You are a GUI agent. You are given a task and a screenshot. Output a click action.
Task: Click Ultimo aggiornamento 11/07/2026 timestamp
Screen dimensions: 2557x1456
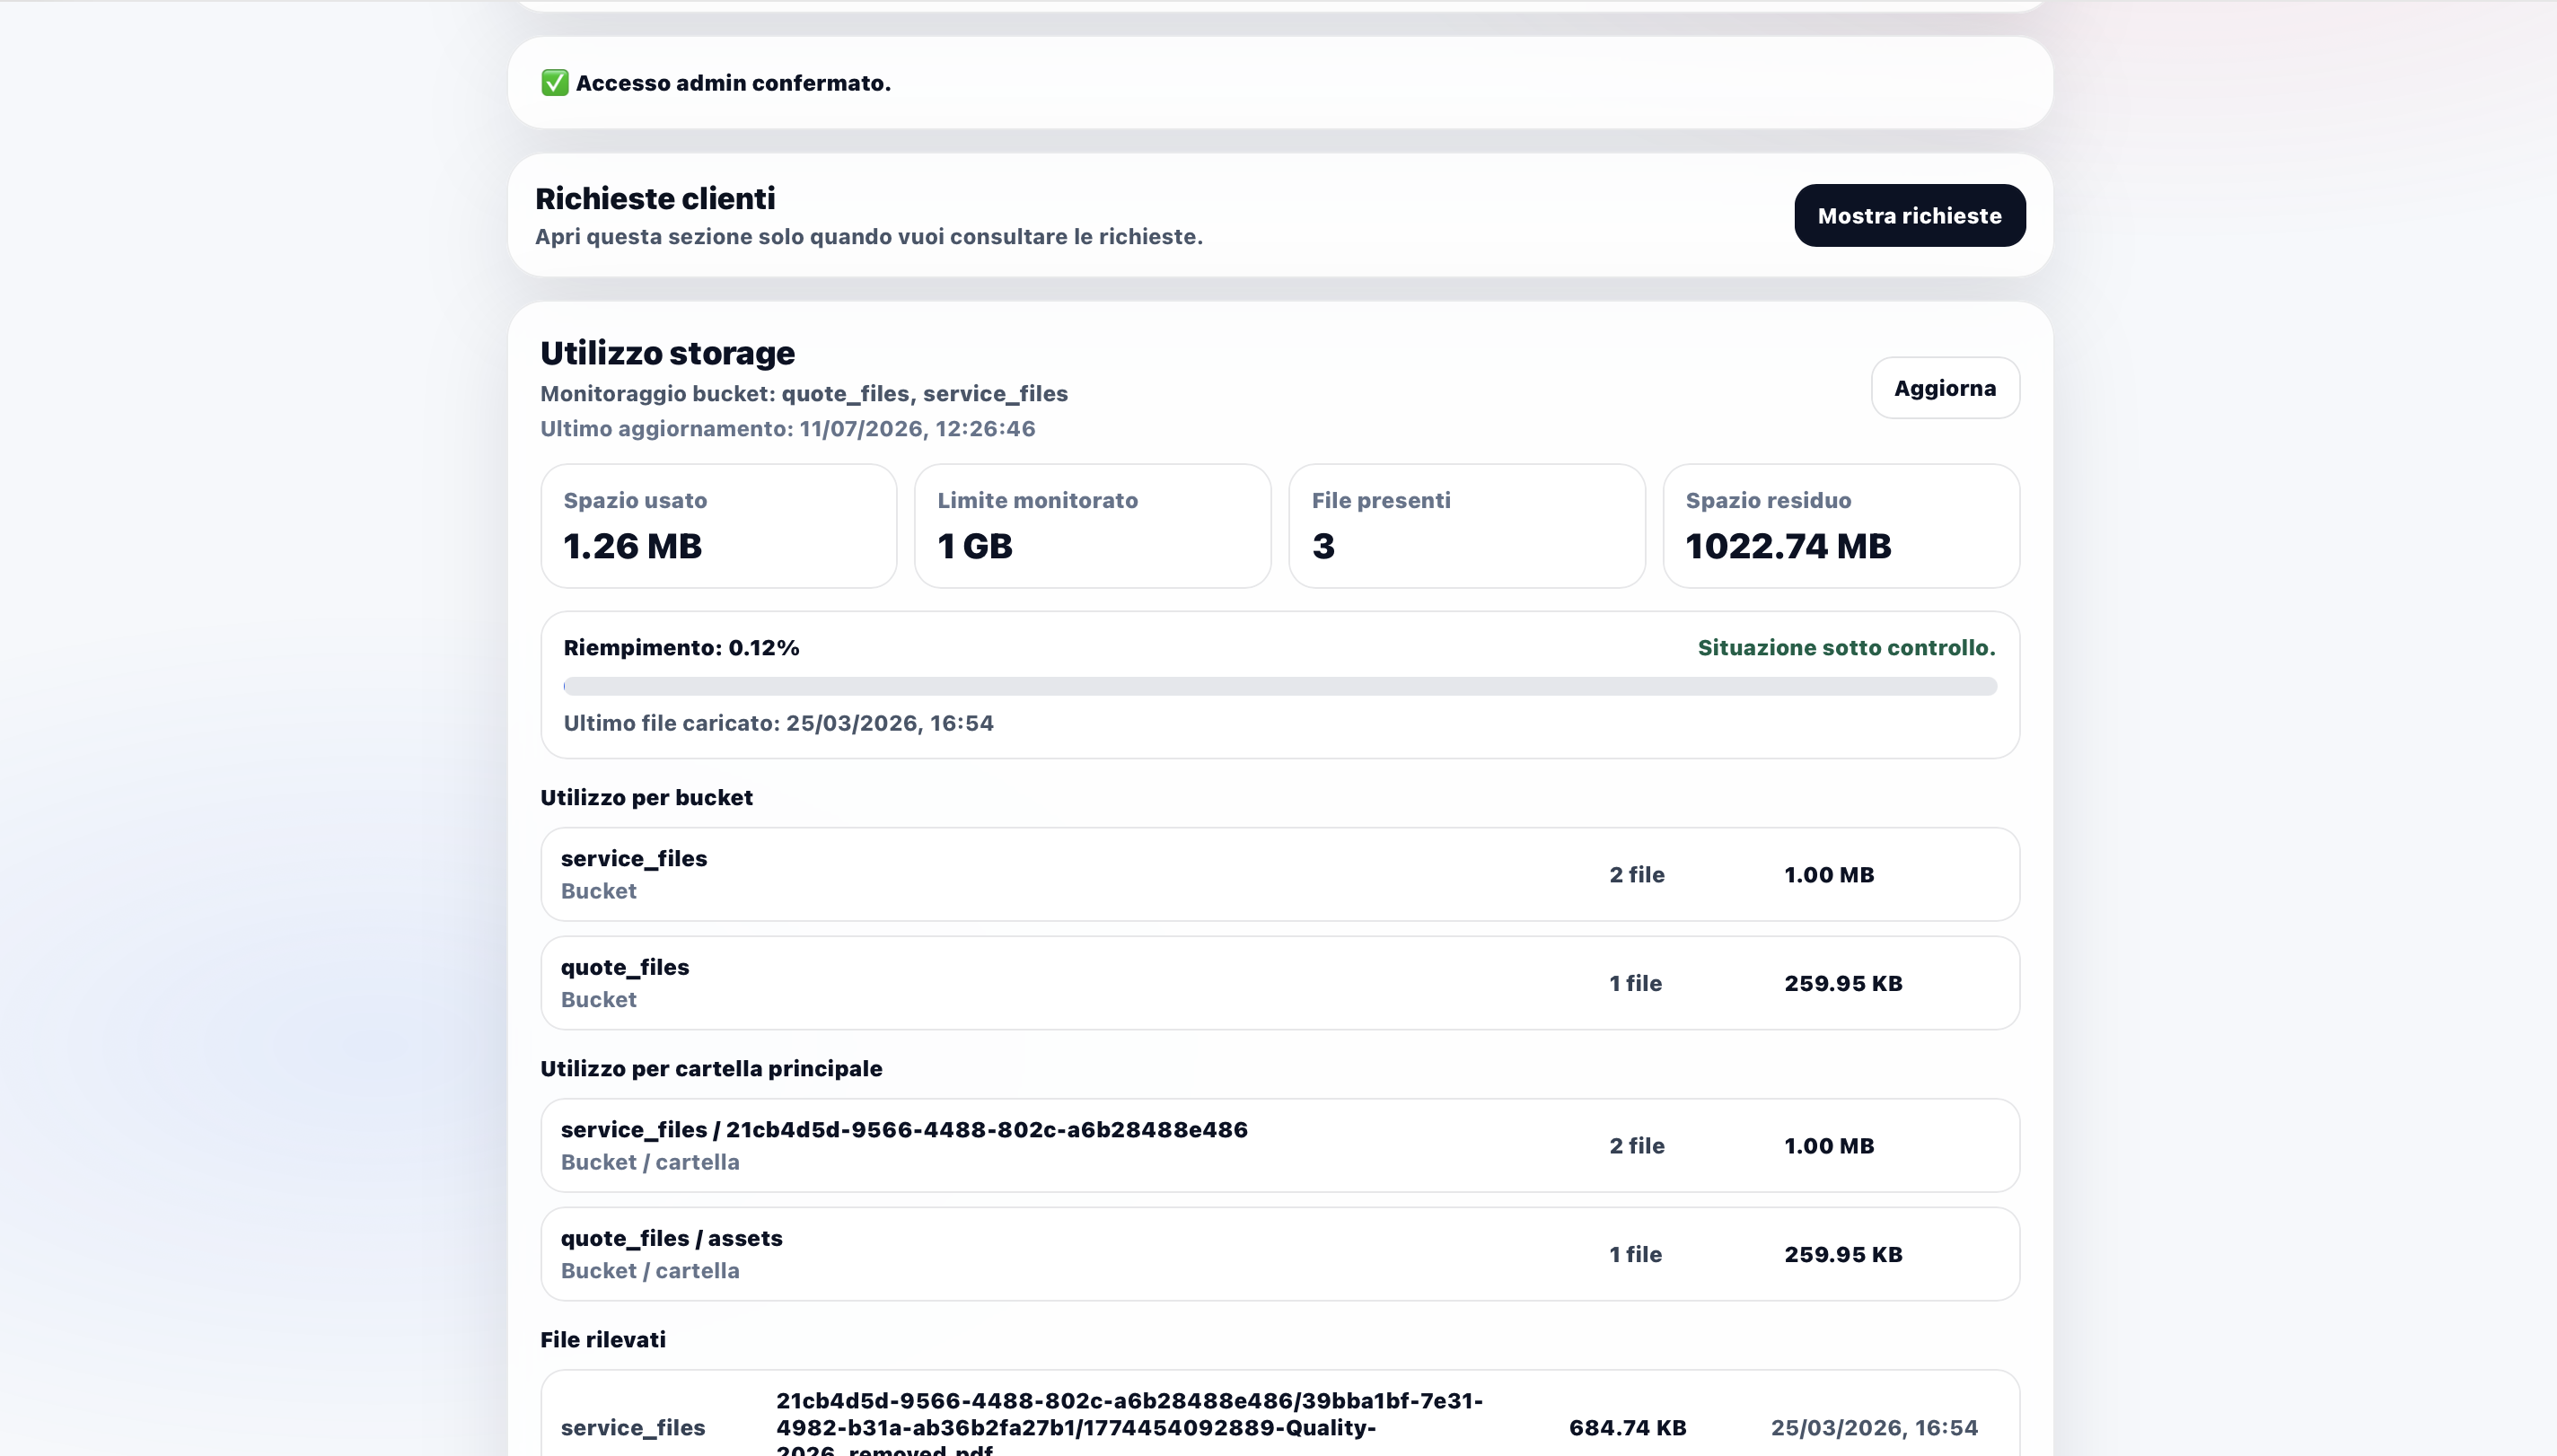pos(787,429)
